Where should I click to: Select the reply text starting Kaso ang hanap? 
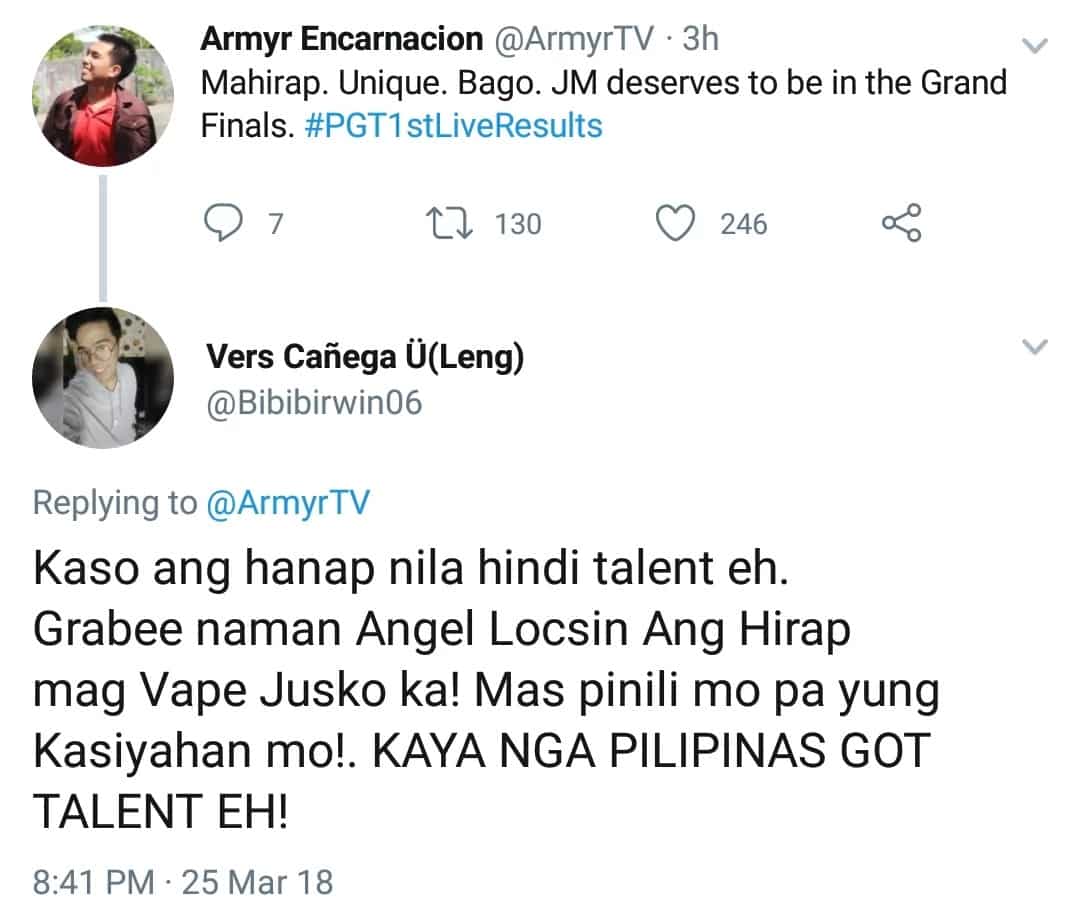point(487,689)
